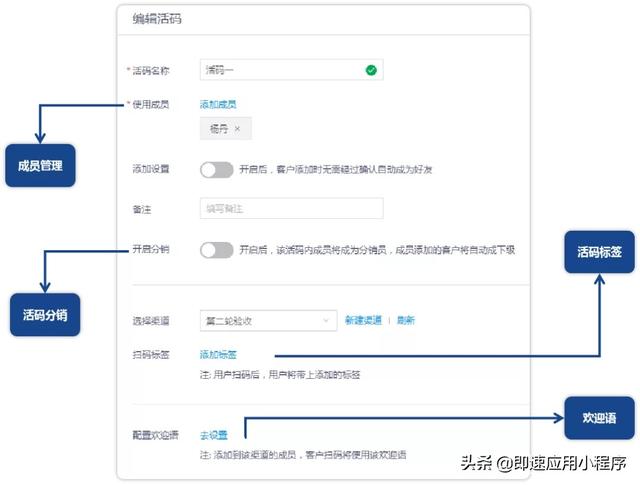The width and height of the screenshot is (640, 485).
Task: Click the 添加标签 link
Action: coord(218,354)
